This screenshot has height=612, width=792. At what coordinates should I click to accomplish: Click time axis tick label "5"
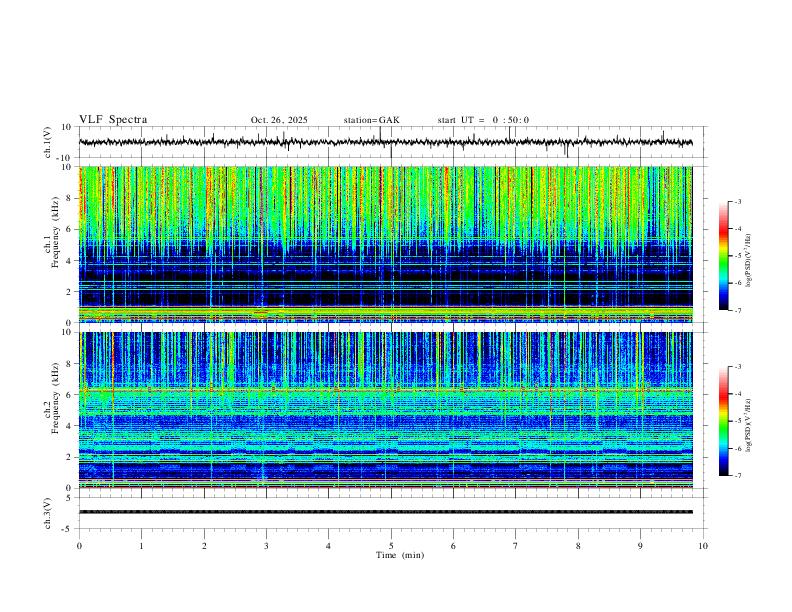tap(391, 546)
